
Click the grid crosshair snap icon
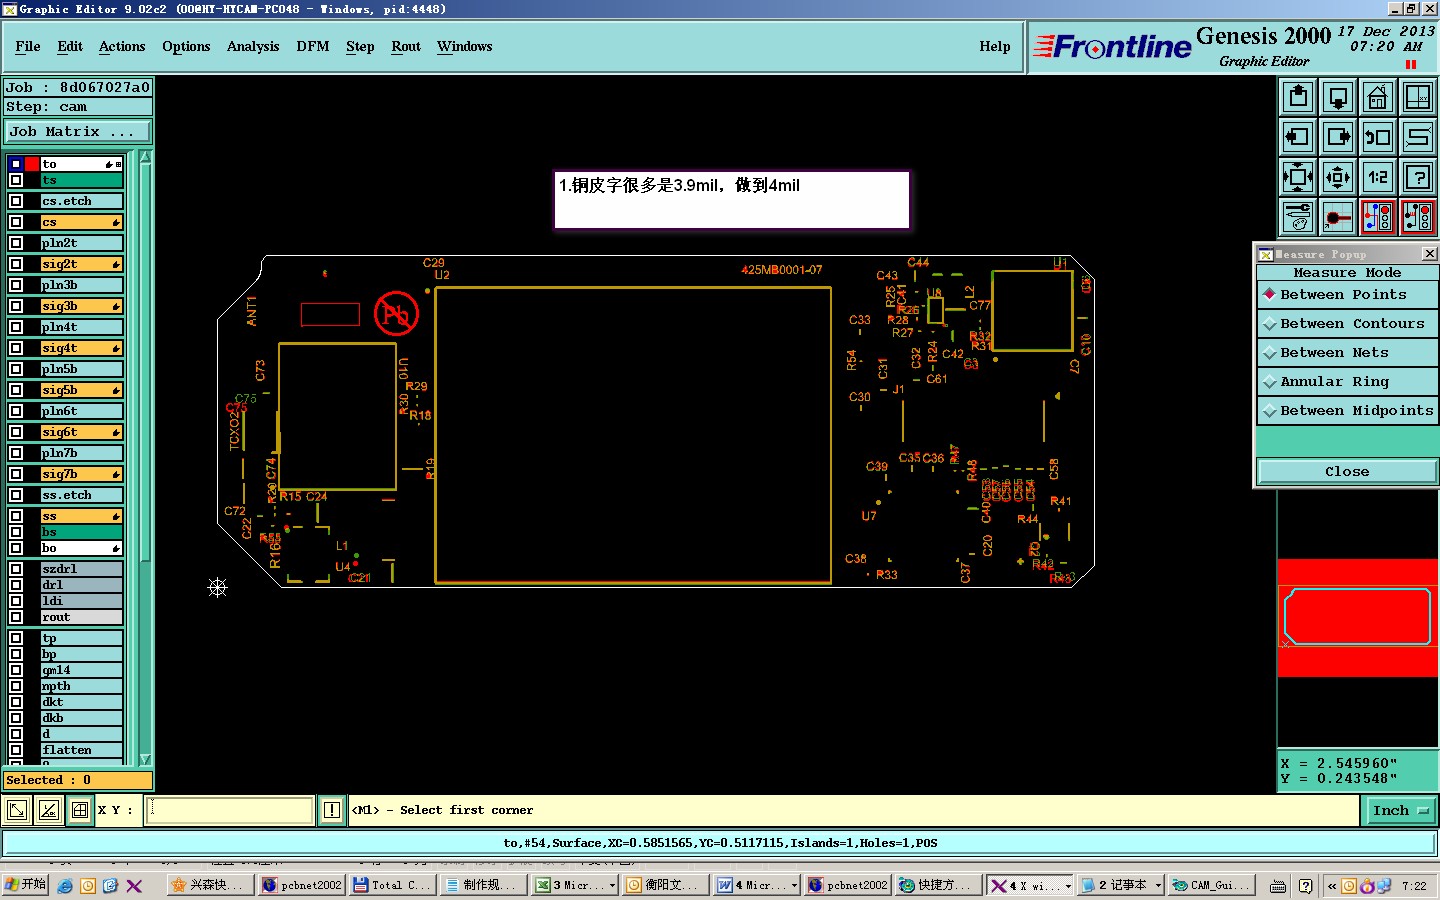[80, 810]
